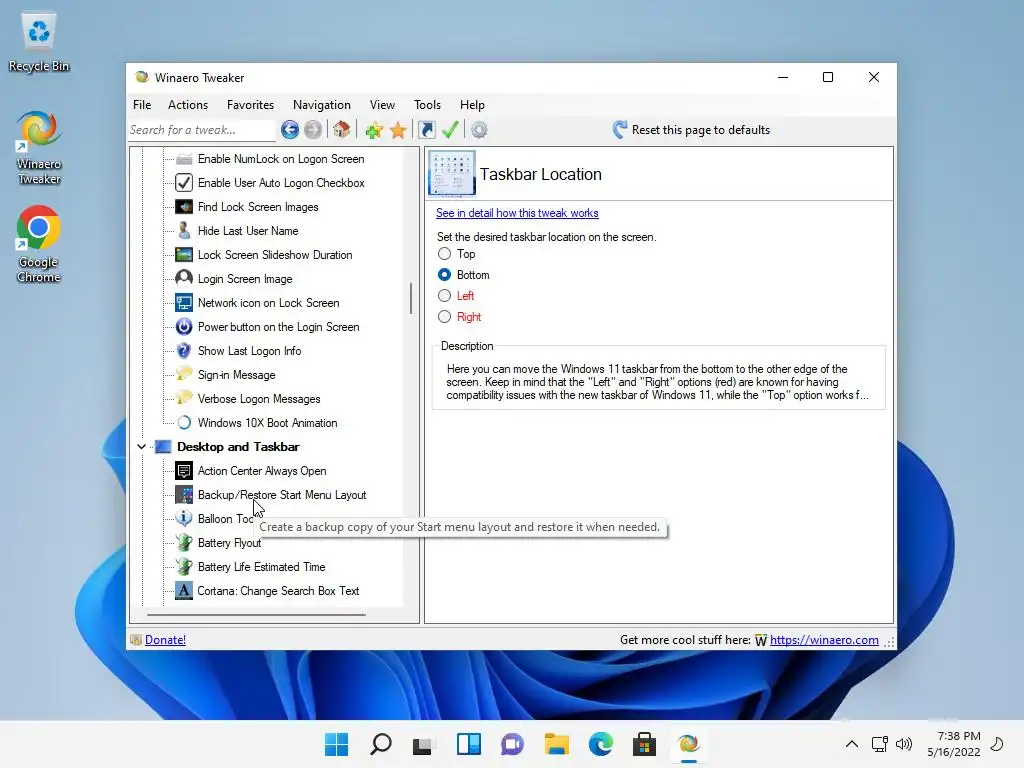Click the Power button on Login Screen icon
Image resolution: width=1024 pixels, height=768 pixels.
[184, 327]
